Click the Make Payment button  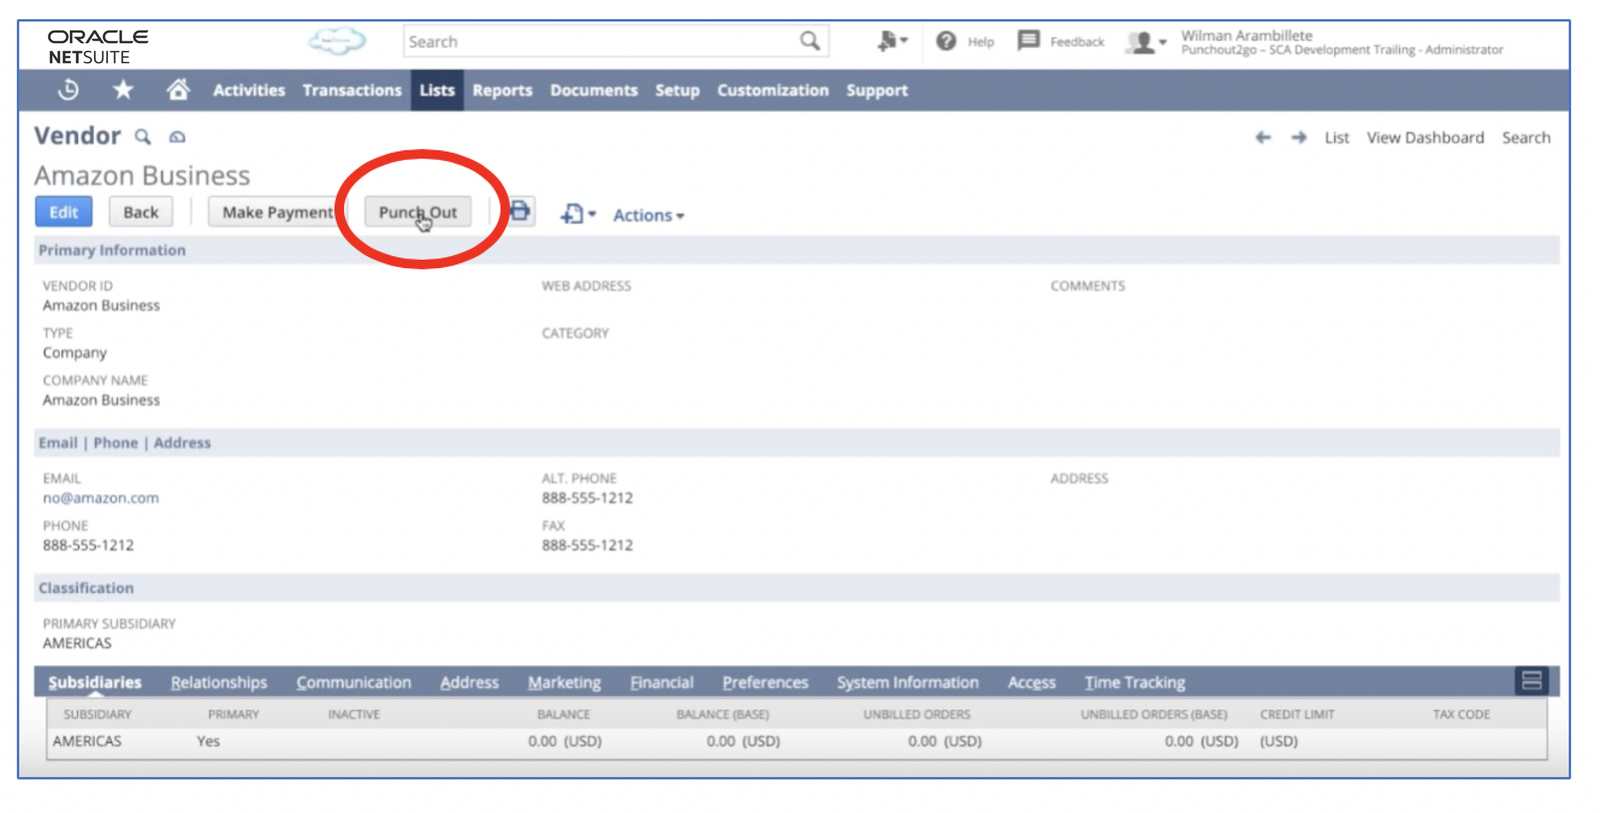[277, 212]
